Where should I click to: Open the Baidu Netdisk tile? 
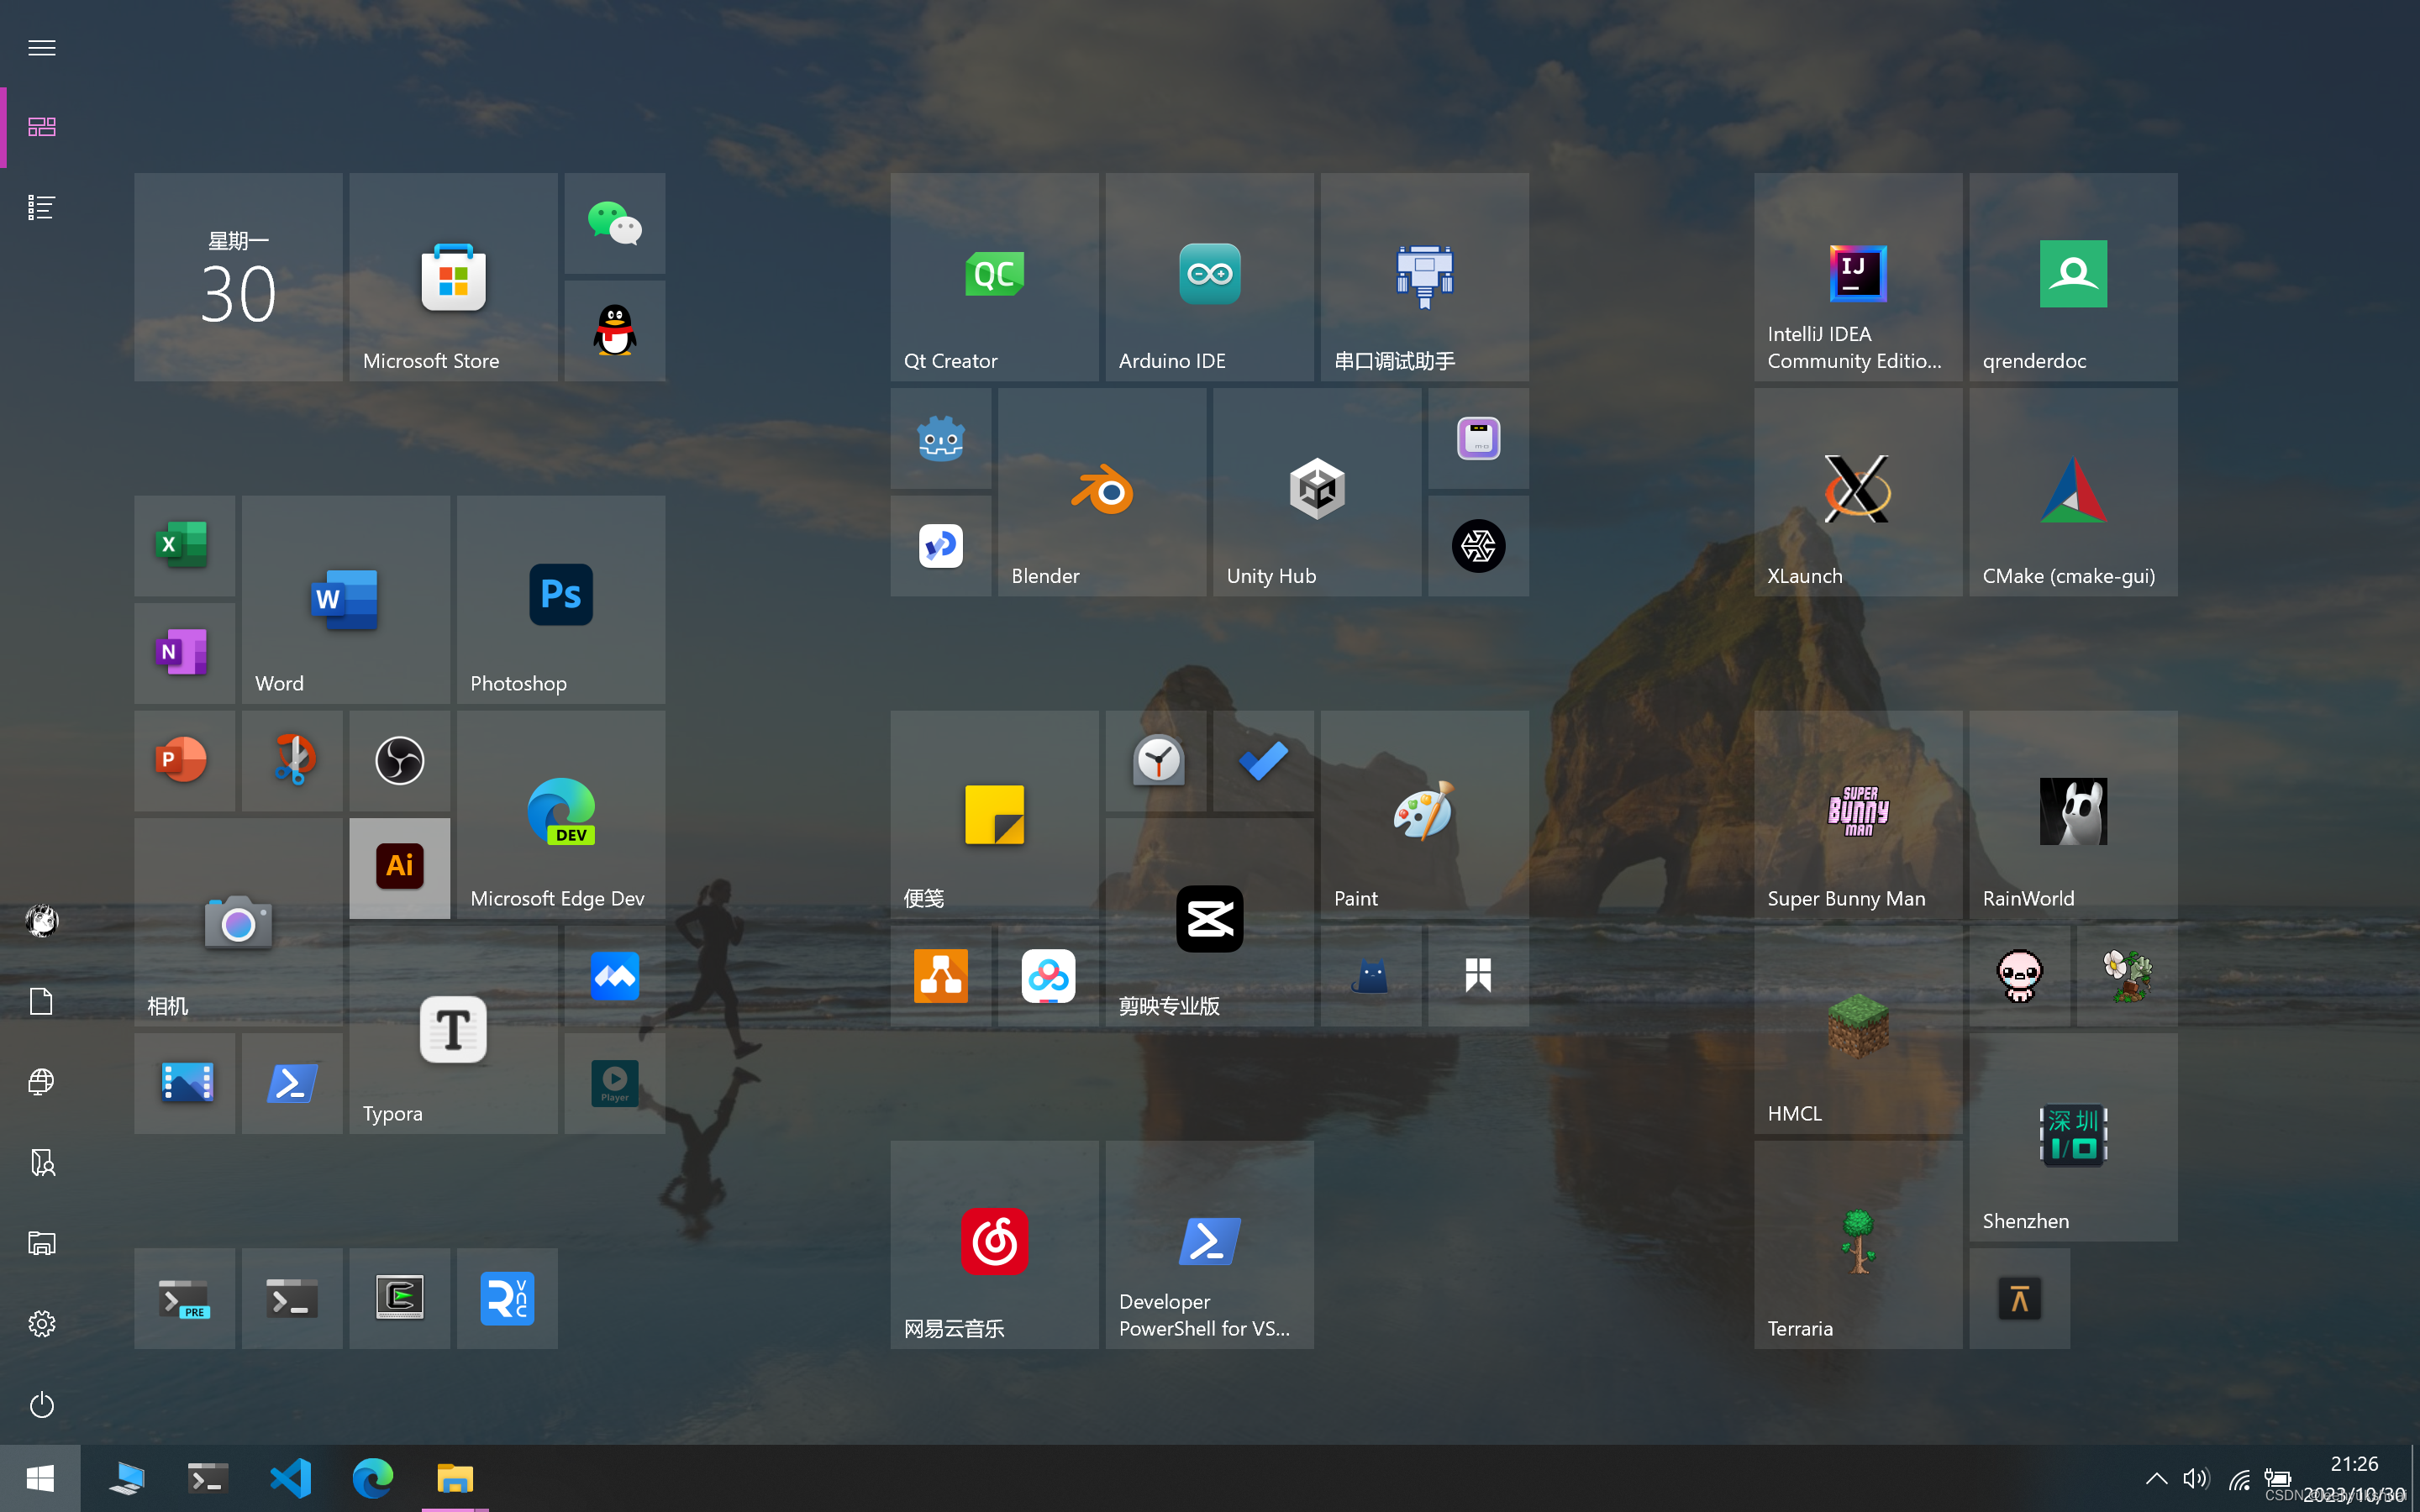tap(1048, 976)
